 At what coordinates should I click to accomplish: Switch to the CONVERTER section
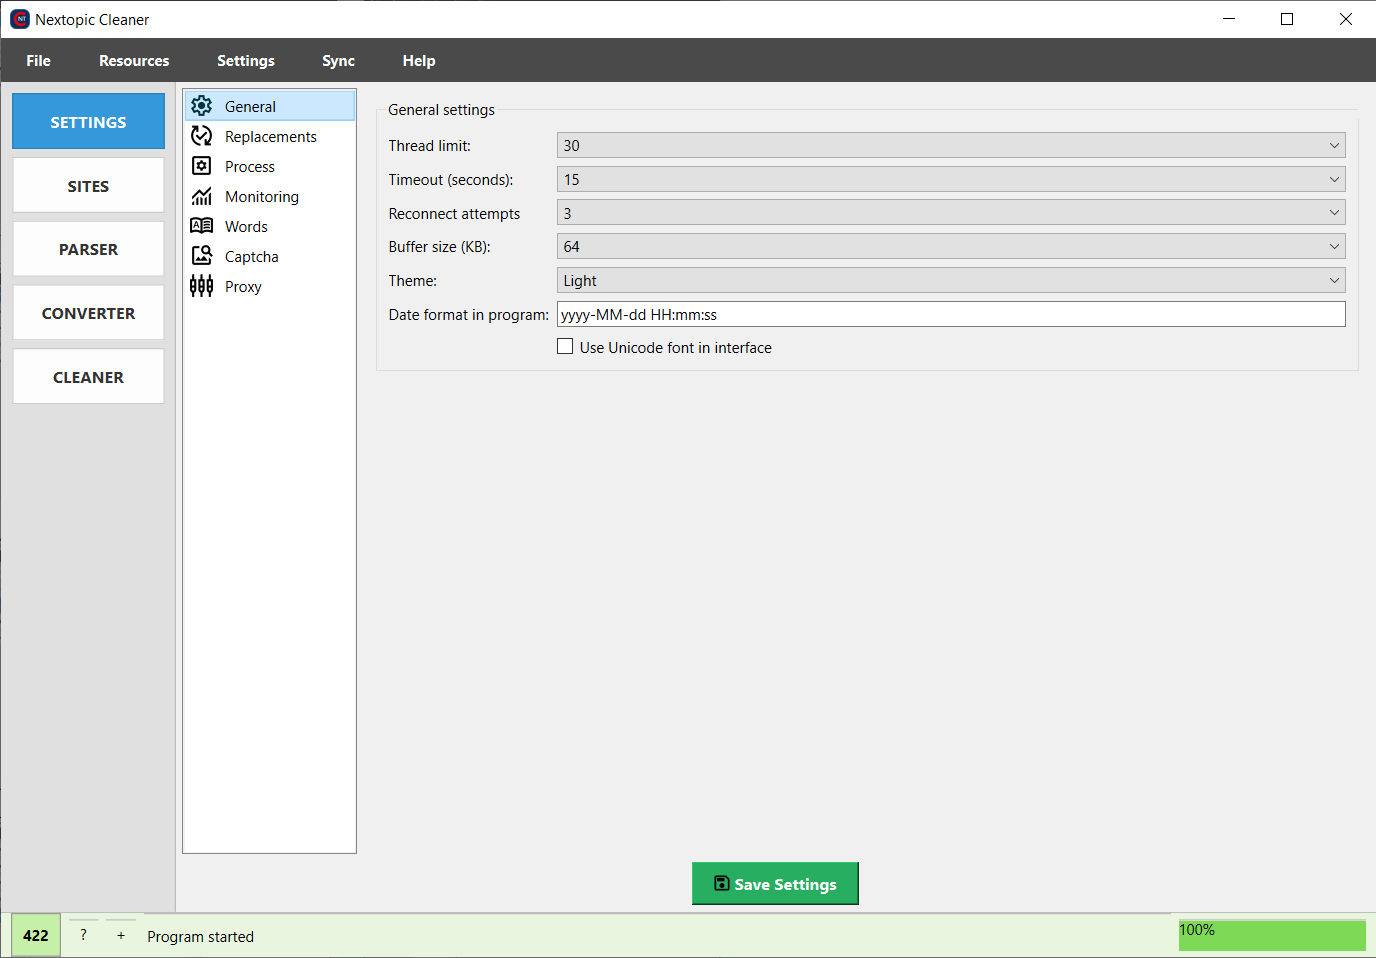(x=88, y=313)
